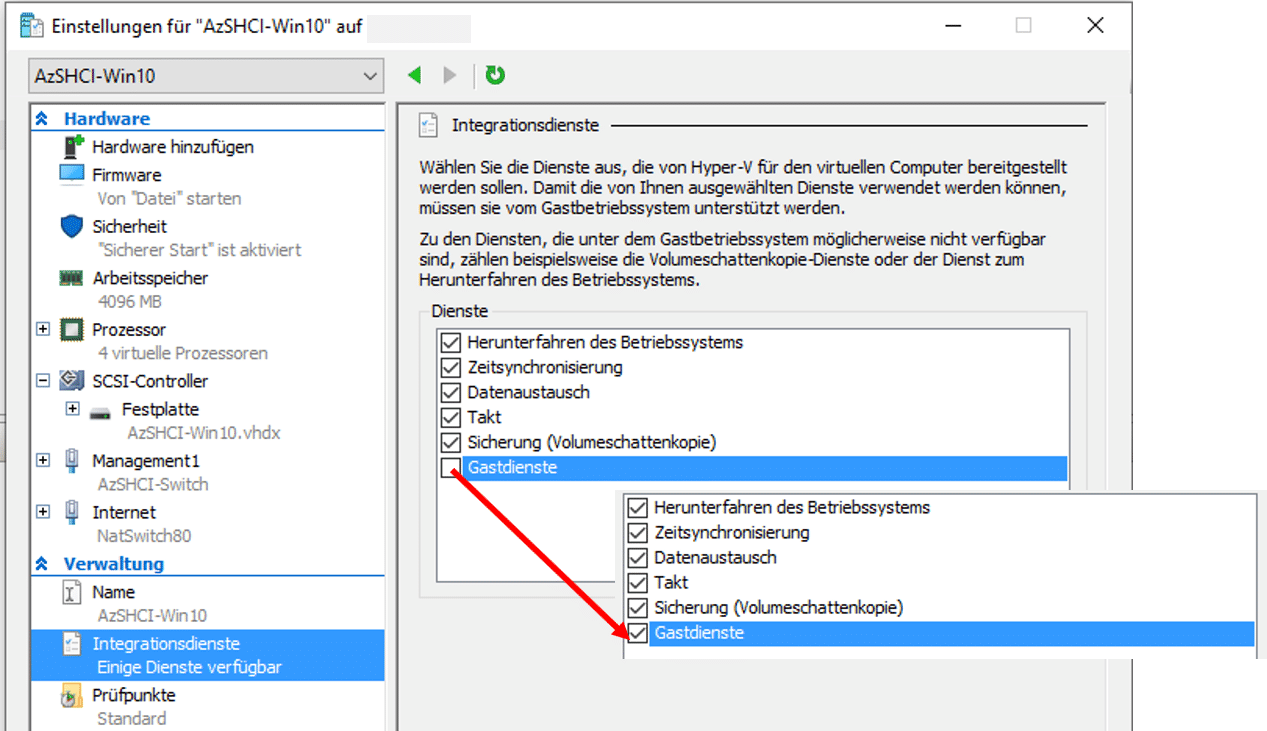Click the Prozessor chip icon
Image resolution: width=1267 pixels, height=731 pixels.
(x=72, y=330)
